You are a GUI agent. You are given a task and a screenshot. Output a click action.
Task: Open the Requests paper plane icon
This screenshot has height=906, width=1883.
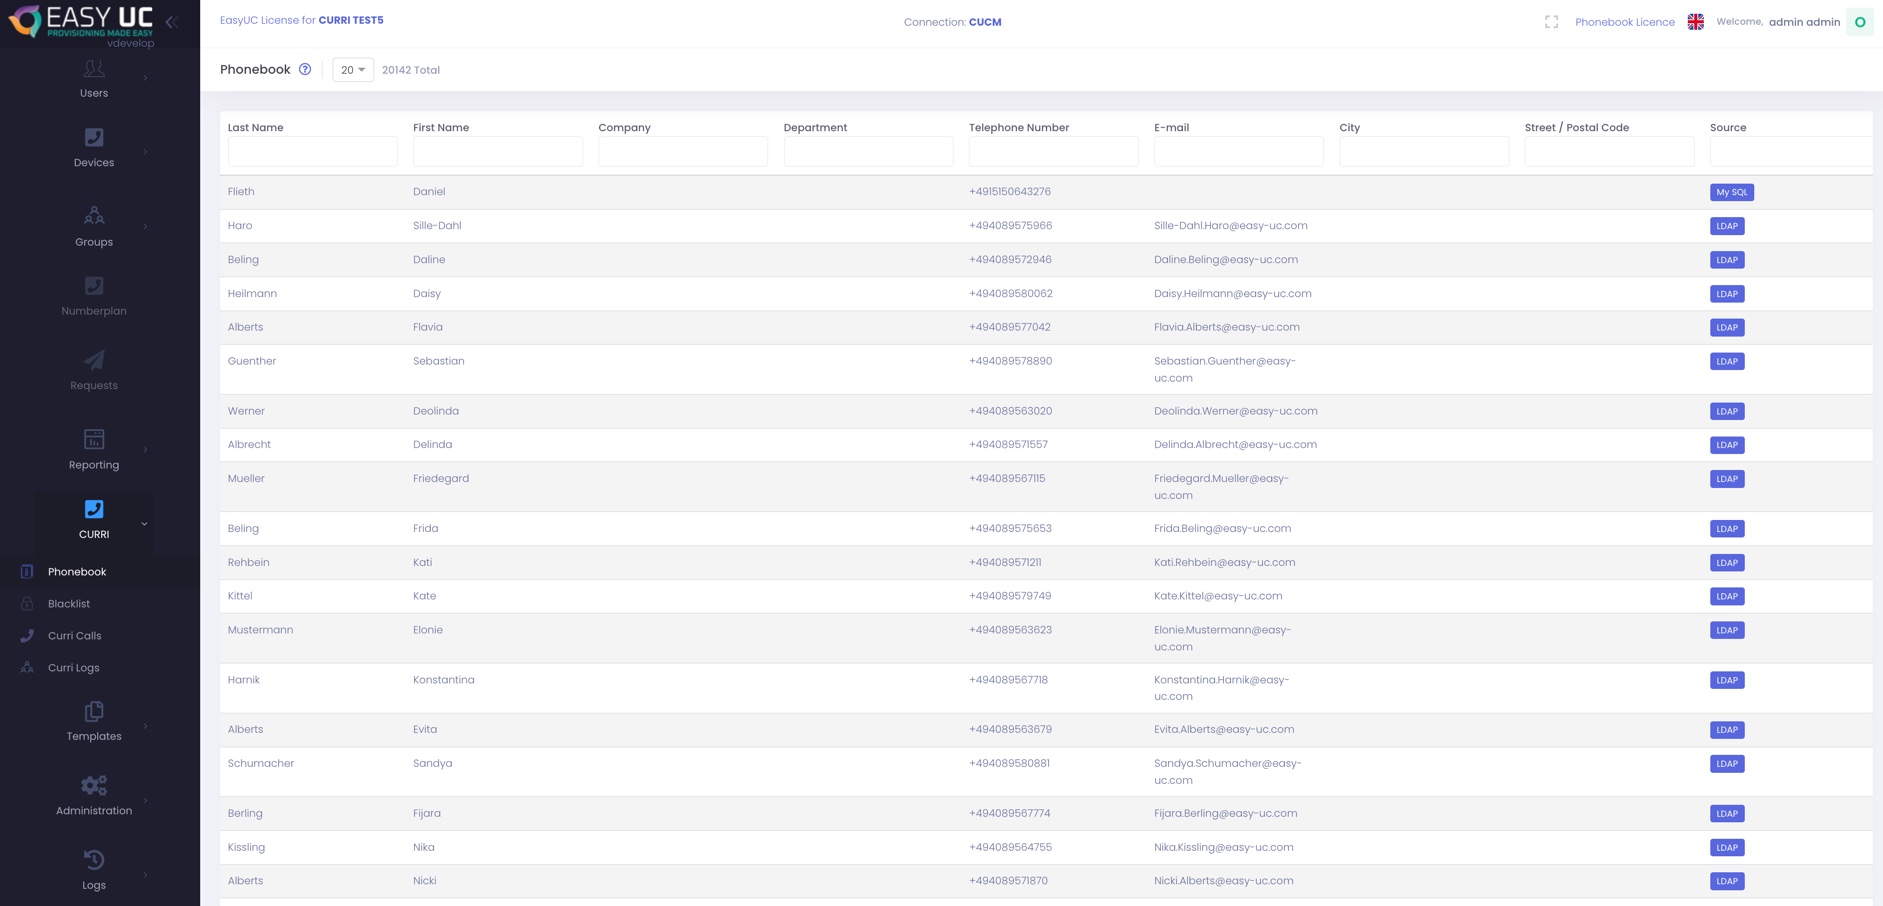[94, 361]
